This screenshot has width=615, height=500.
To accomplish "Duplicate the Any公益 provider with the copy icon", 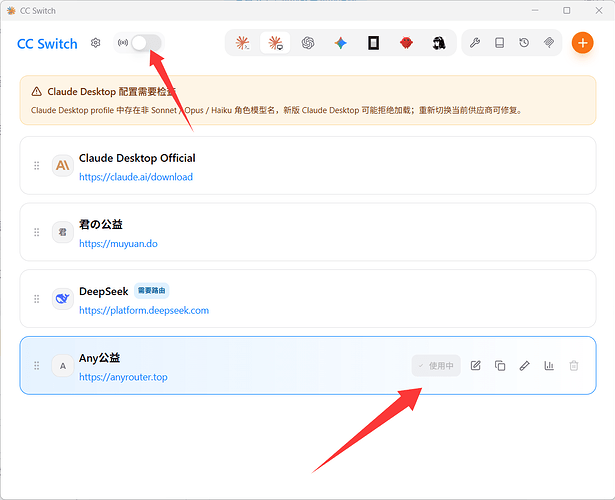I will (500, 365).
